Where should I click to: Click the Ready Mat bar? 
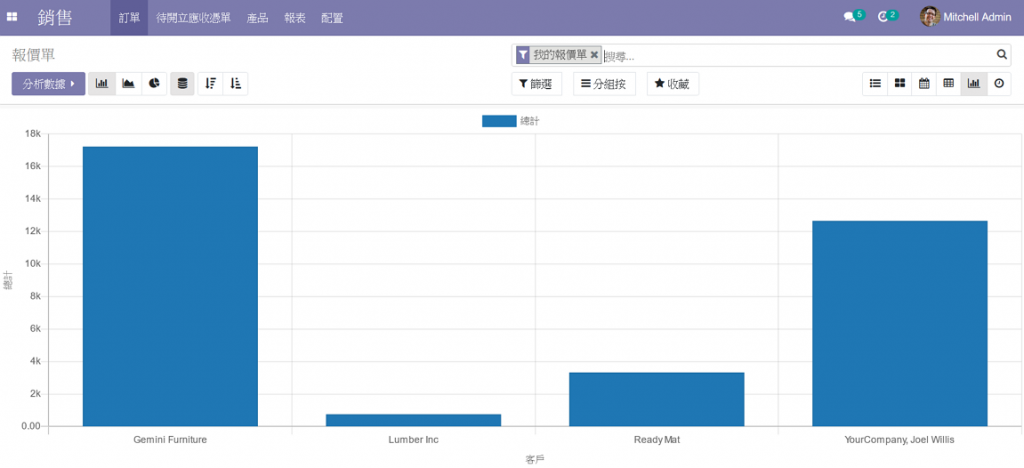click(656, 399)
